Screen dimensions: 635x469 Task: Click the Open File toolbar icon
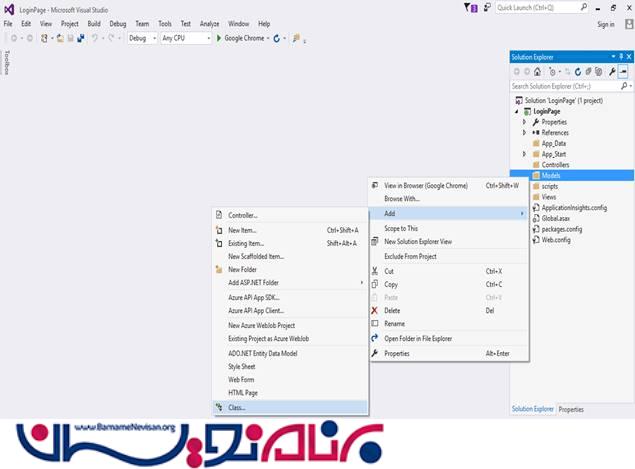(60, 38)
